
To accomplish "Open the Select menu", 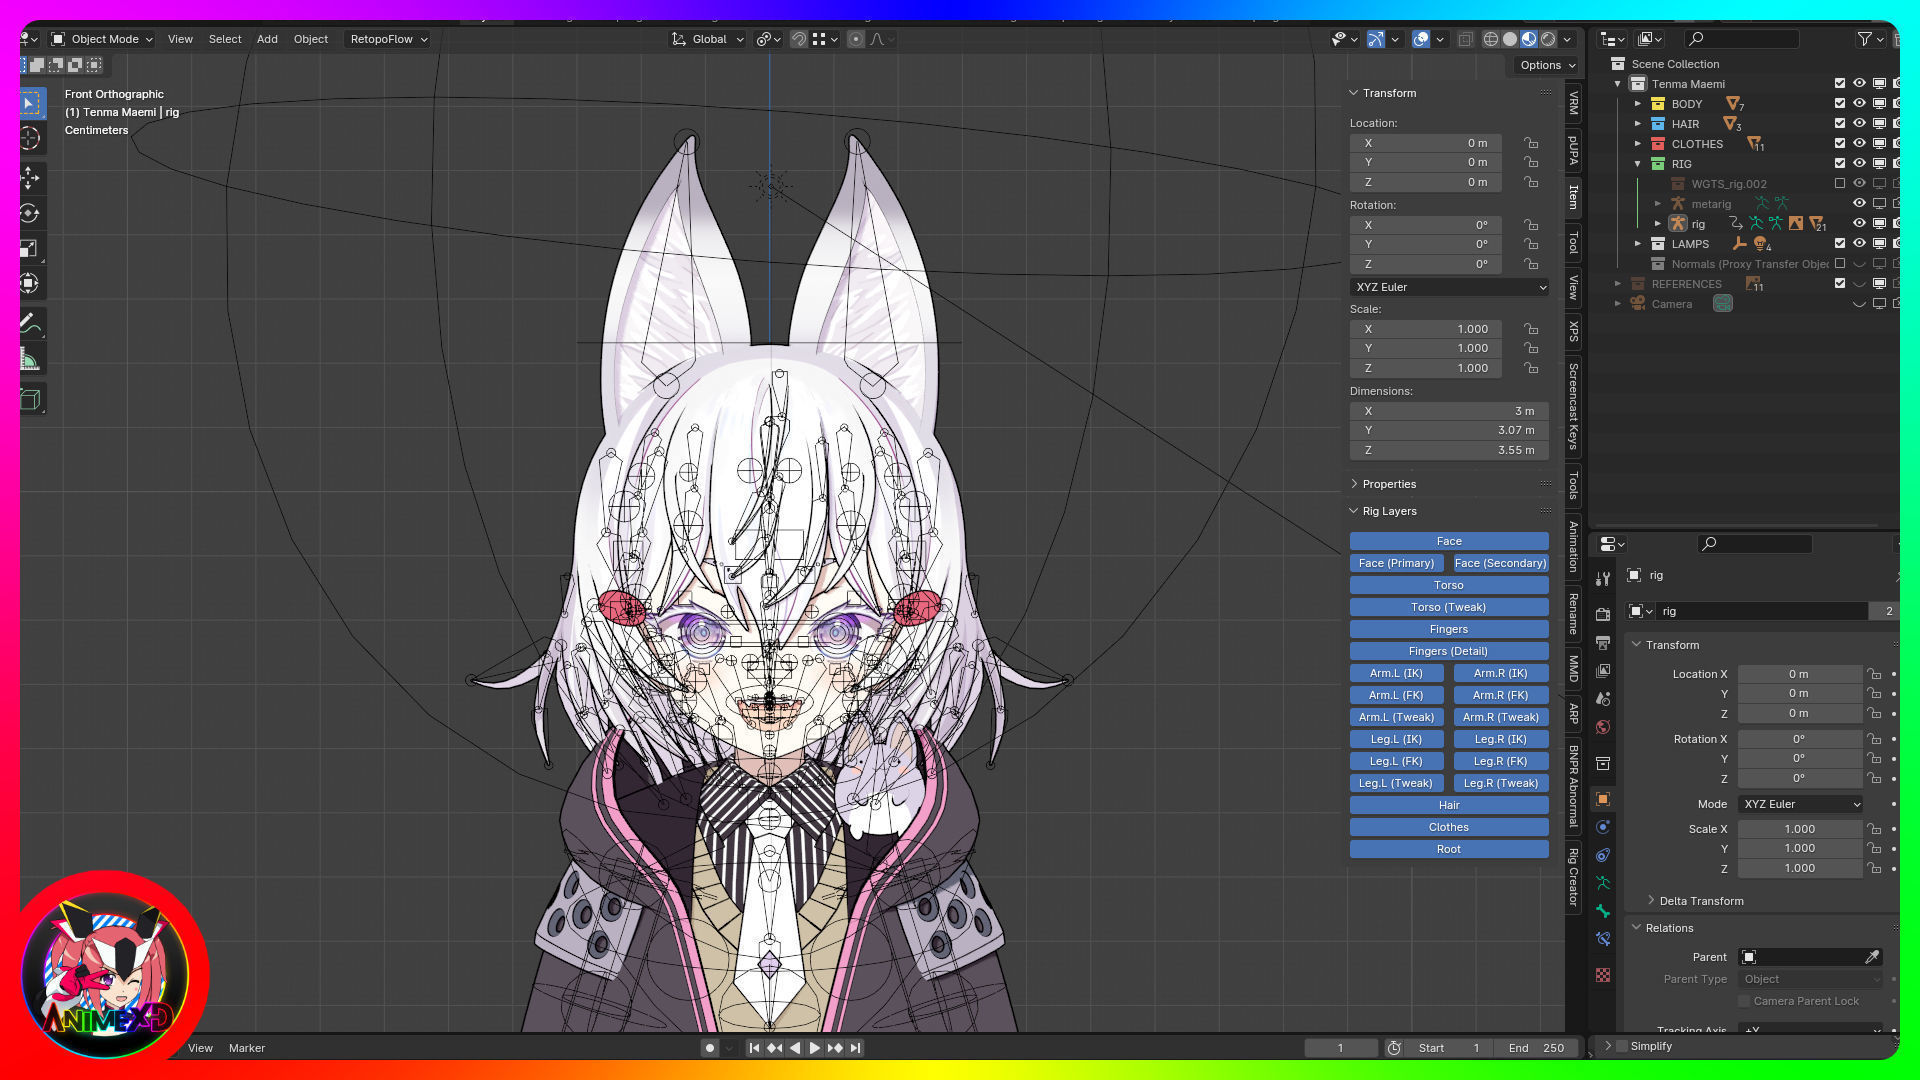I will tap(225, 39).
